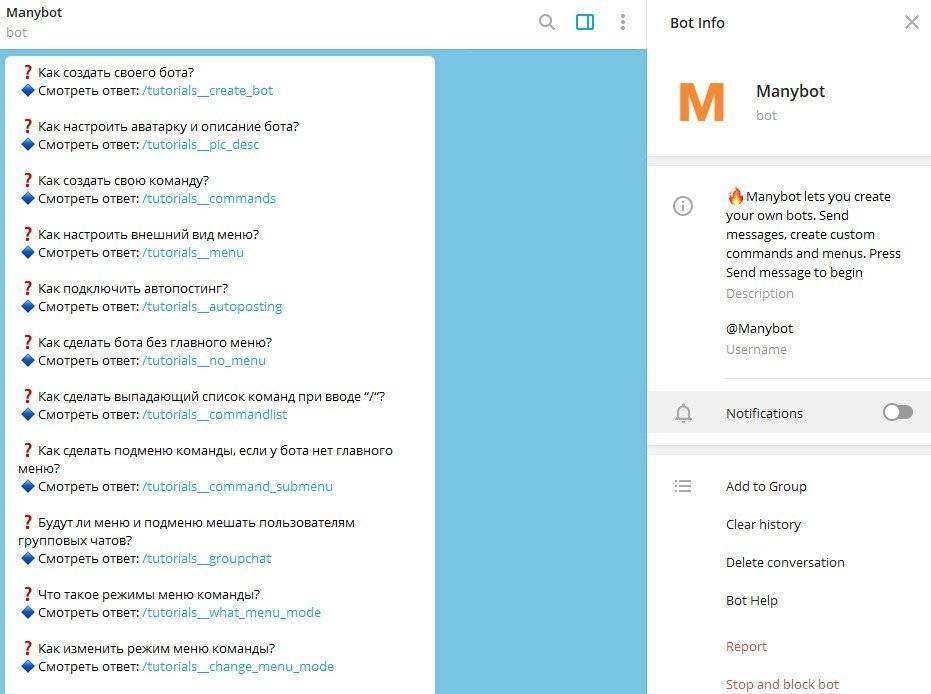Click the question 'Что такое режимы меню команды?'
The image size is (931, 694).
pyautogui.click(x=149, y=595)
